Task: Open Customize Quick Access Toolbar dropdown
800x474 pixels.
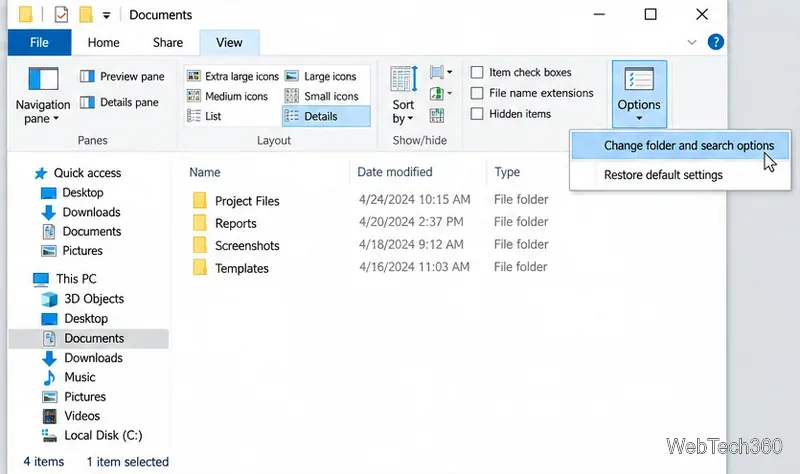Action: (x=106, y=15)
